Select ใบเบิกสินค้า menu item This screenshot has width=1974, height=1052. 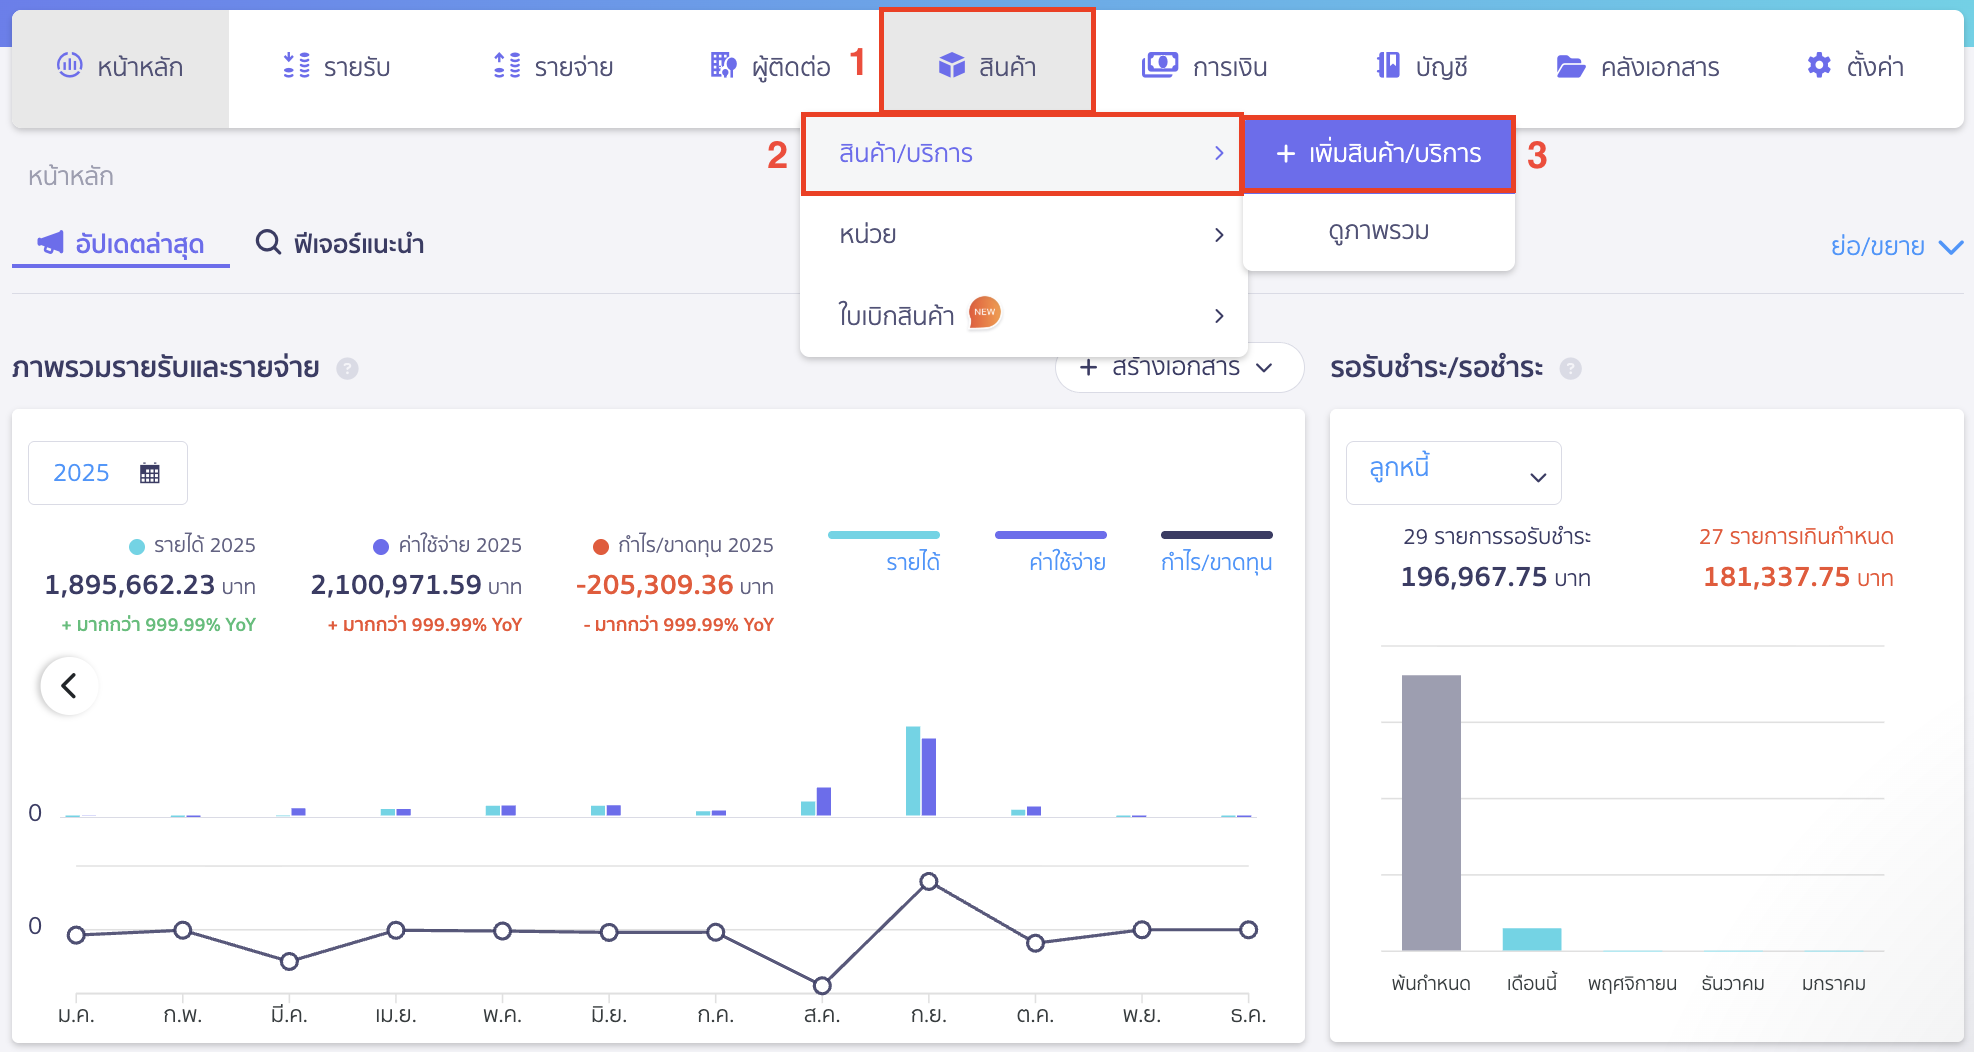[x=1023, y=316]
